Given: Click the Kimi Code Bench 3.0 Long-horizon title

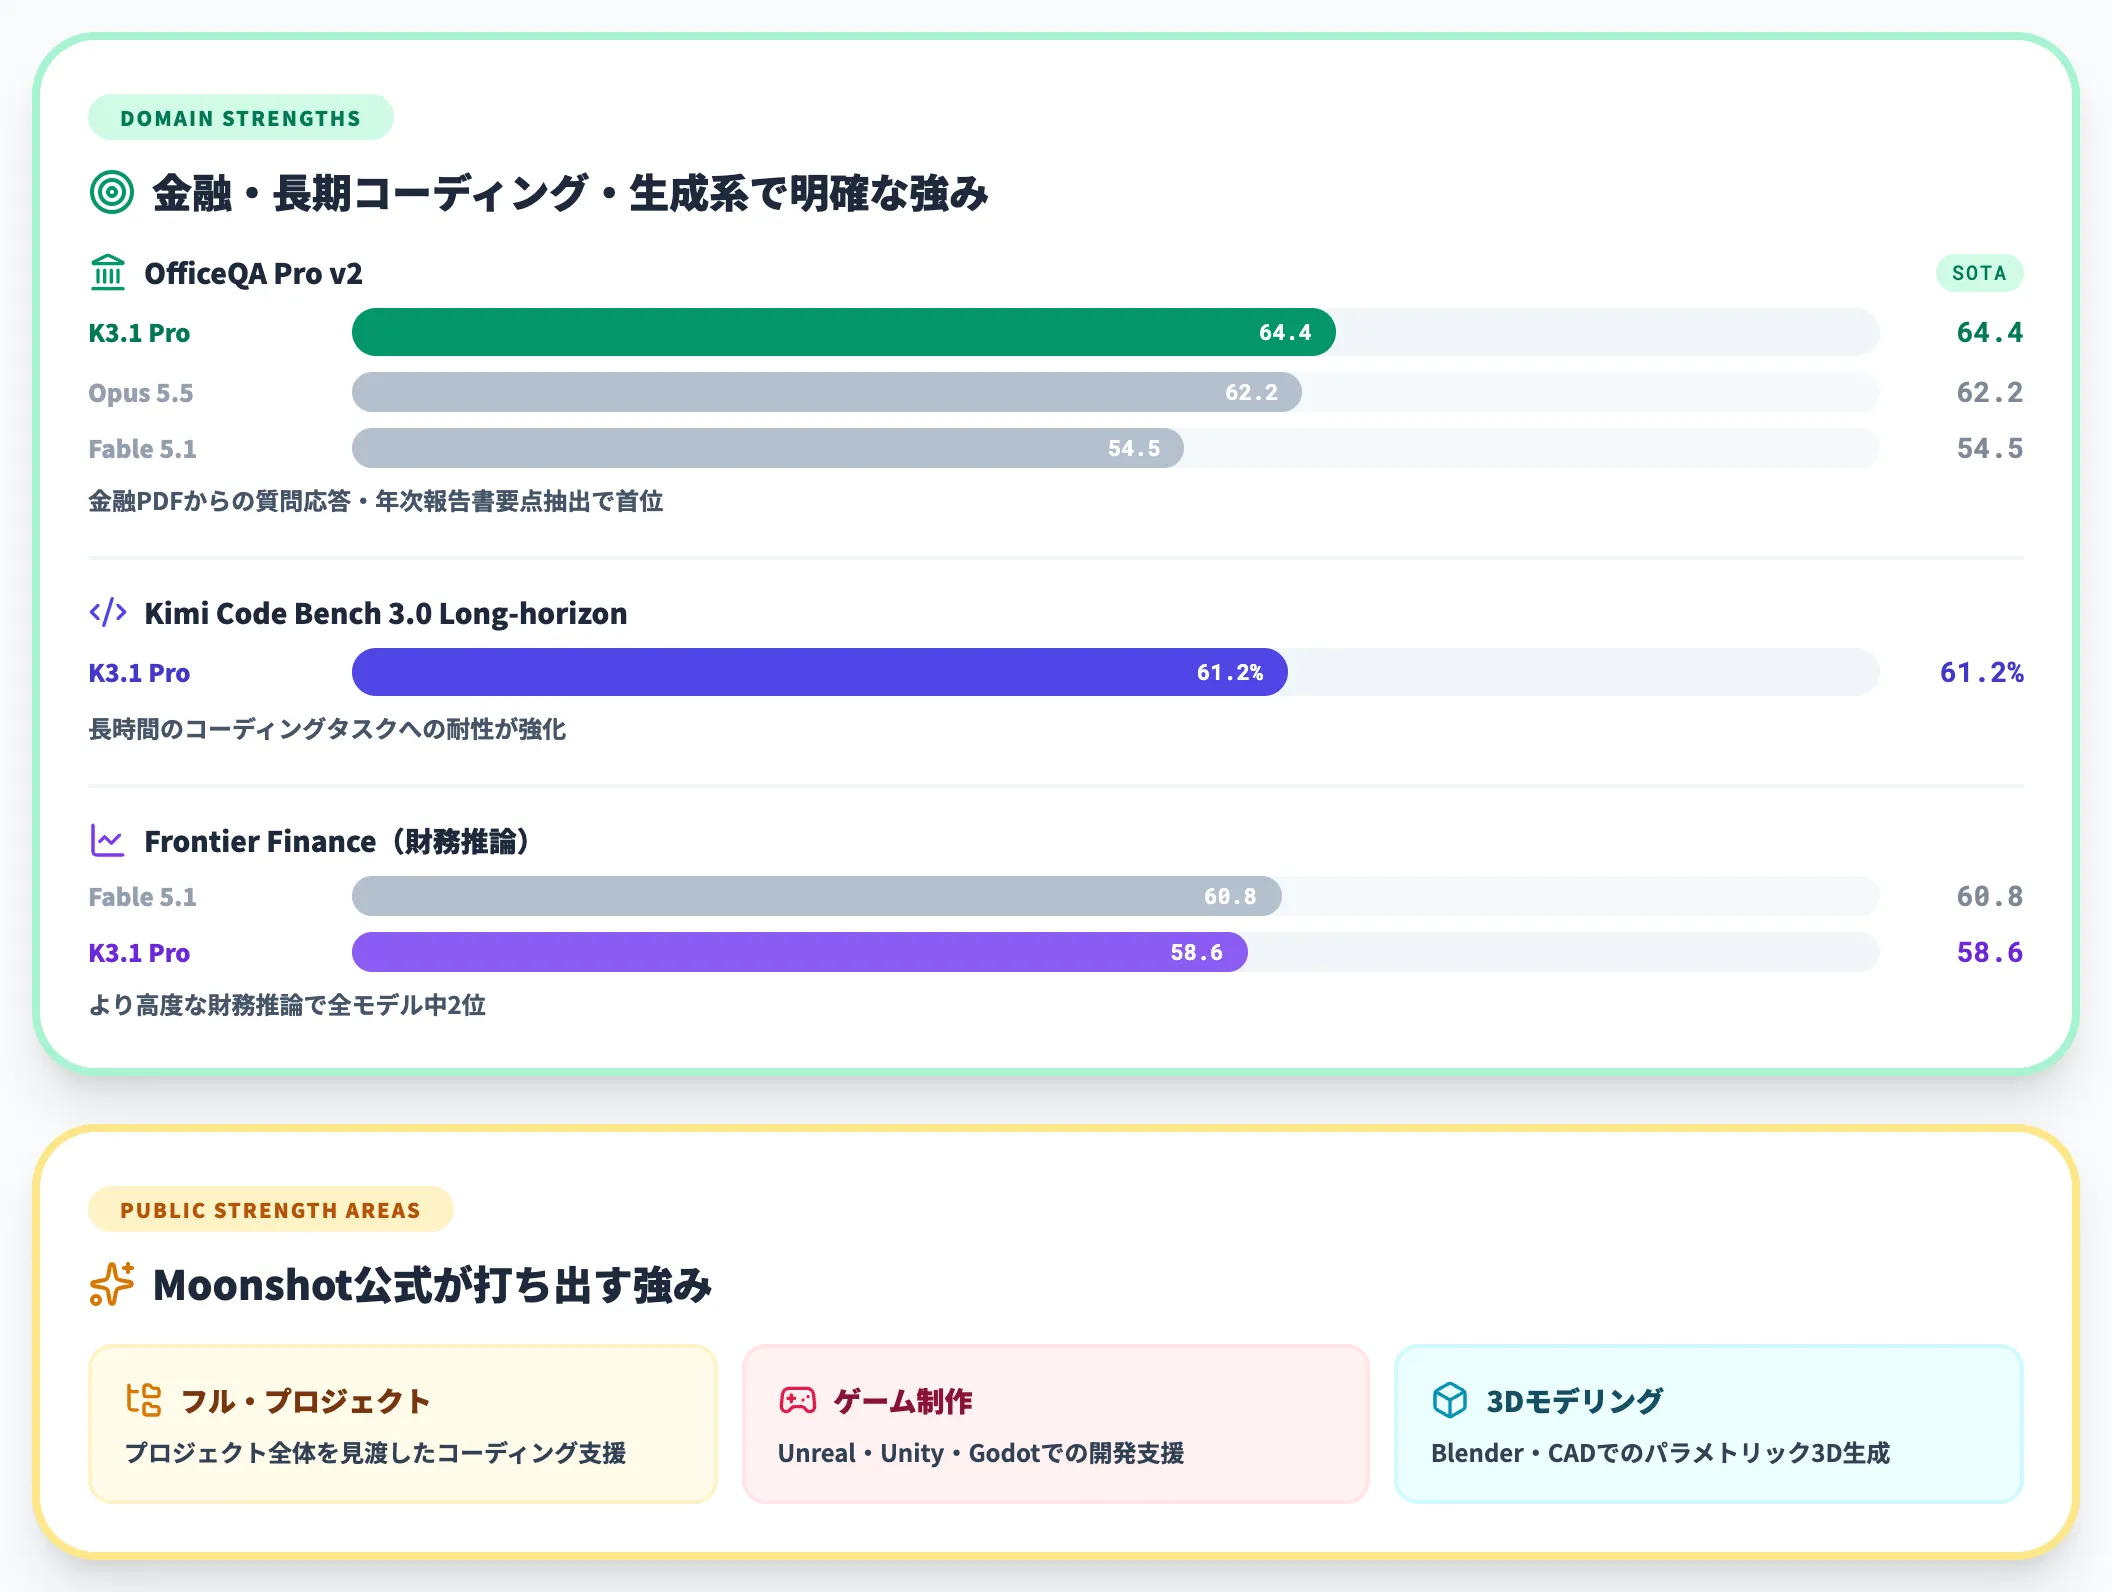Looking at the screenshot, I should (x=386, y=613).
